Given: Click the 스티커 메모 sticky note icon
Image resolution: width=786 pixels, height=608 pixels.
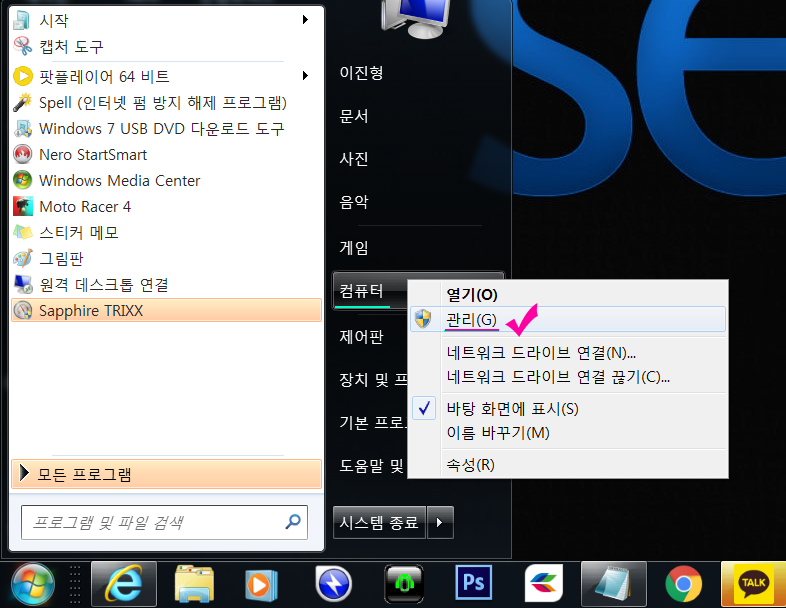Looking at the screenshot, I should coord(23,233).
